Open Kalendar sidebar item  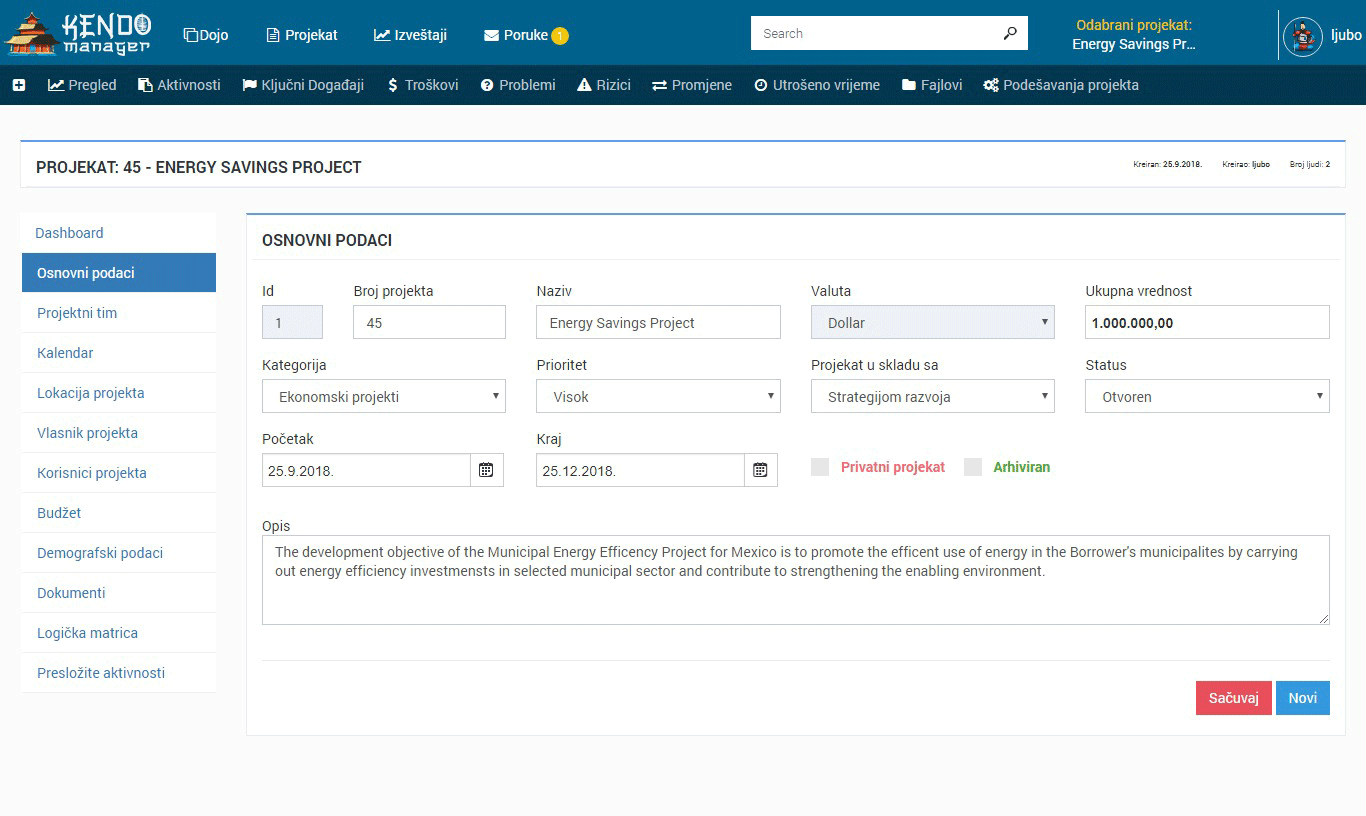119,353
